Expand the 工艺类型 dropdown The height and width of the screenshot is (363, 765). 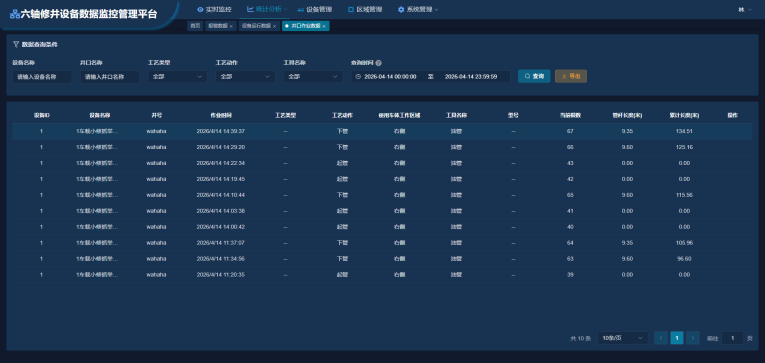tap(178, 77)
